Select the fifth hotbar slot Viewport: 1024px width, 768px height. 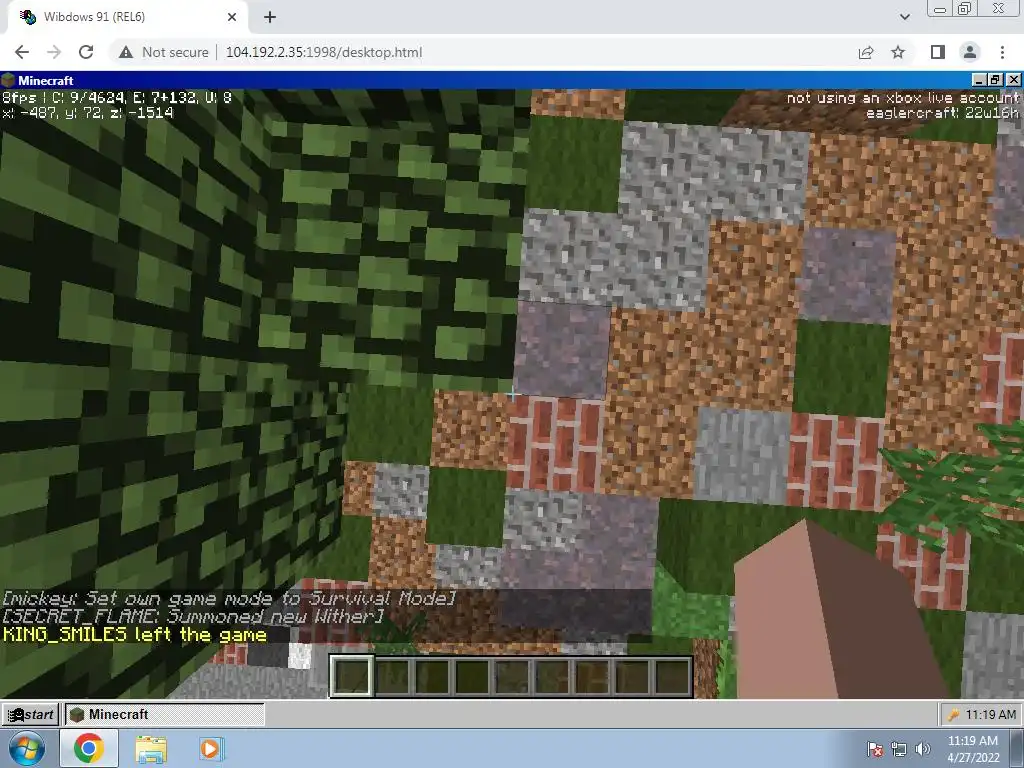click(513, 677)
